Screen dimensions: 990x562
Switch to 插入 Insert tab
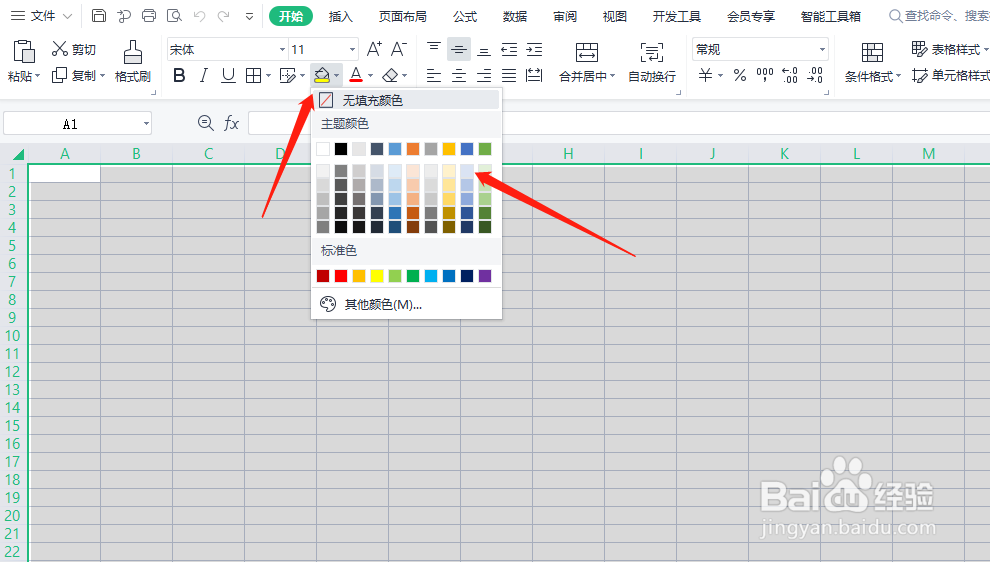pos(340,16)
